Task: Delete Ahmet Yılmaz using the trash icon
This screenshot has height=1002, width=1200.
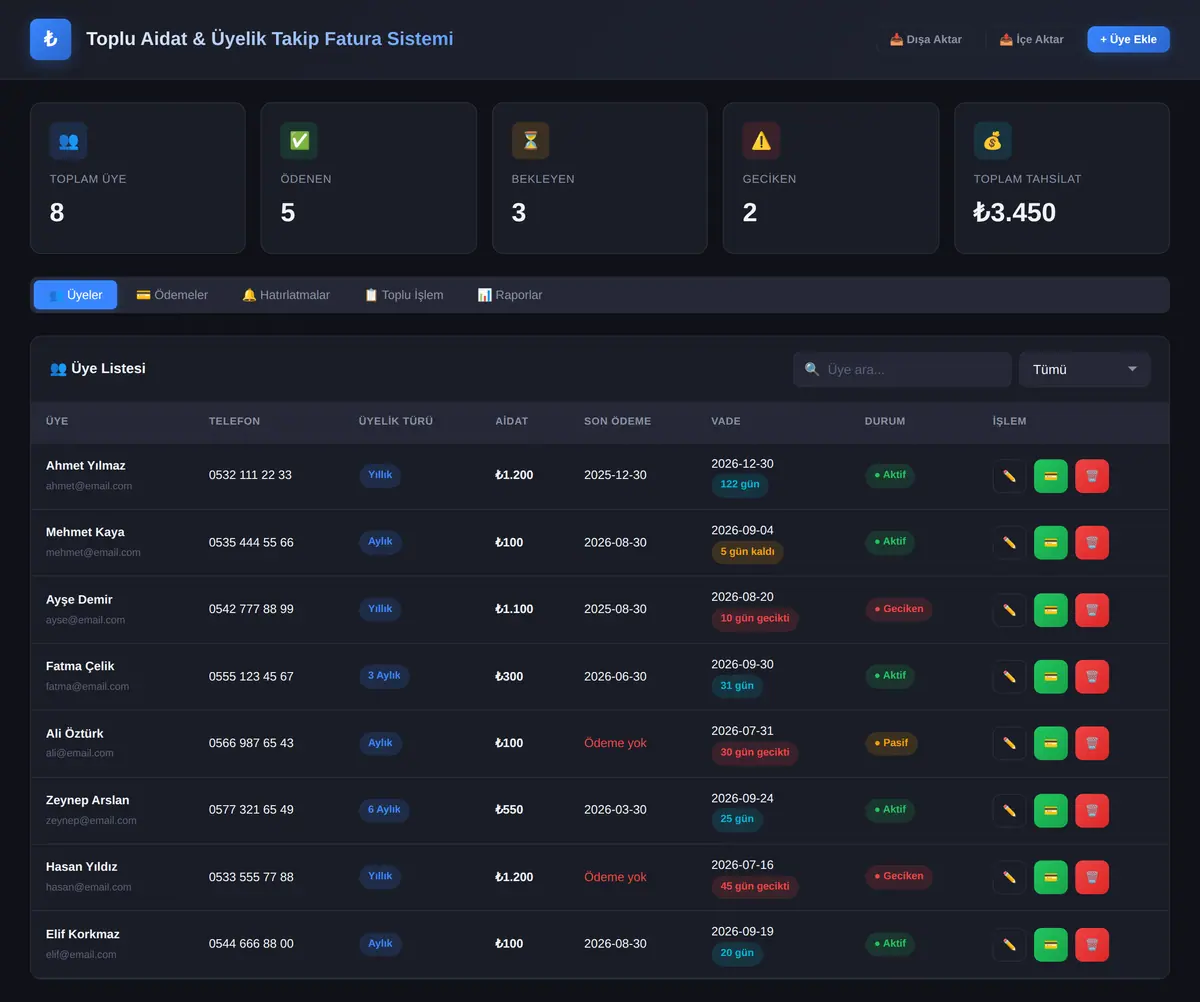Action: tap(1092, 476)
